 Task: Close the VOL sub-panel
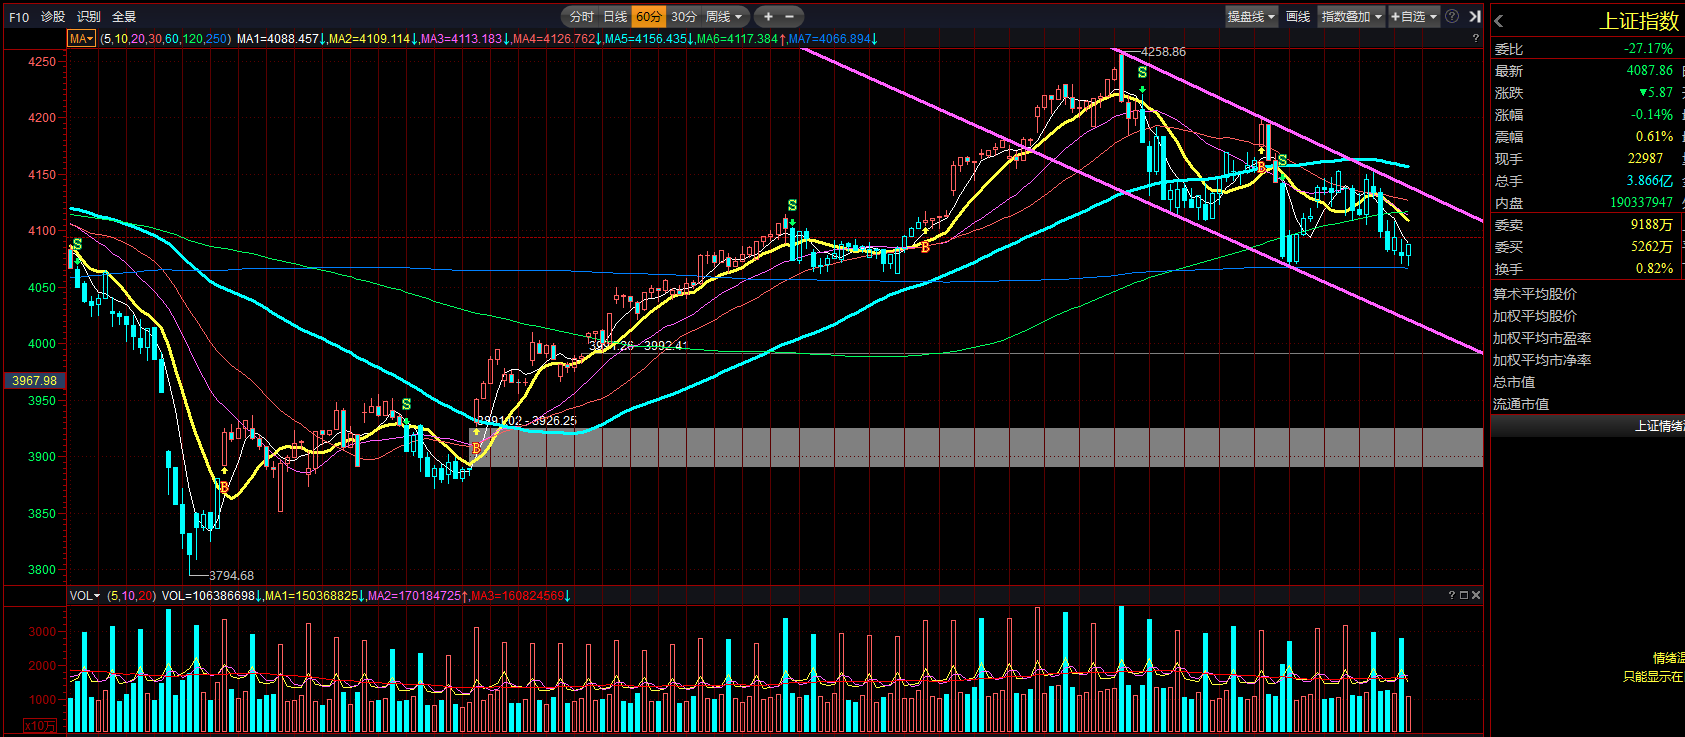coord(1476,595)
